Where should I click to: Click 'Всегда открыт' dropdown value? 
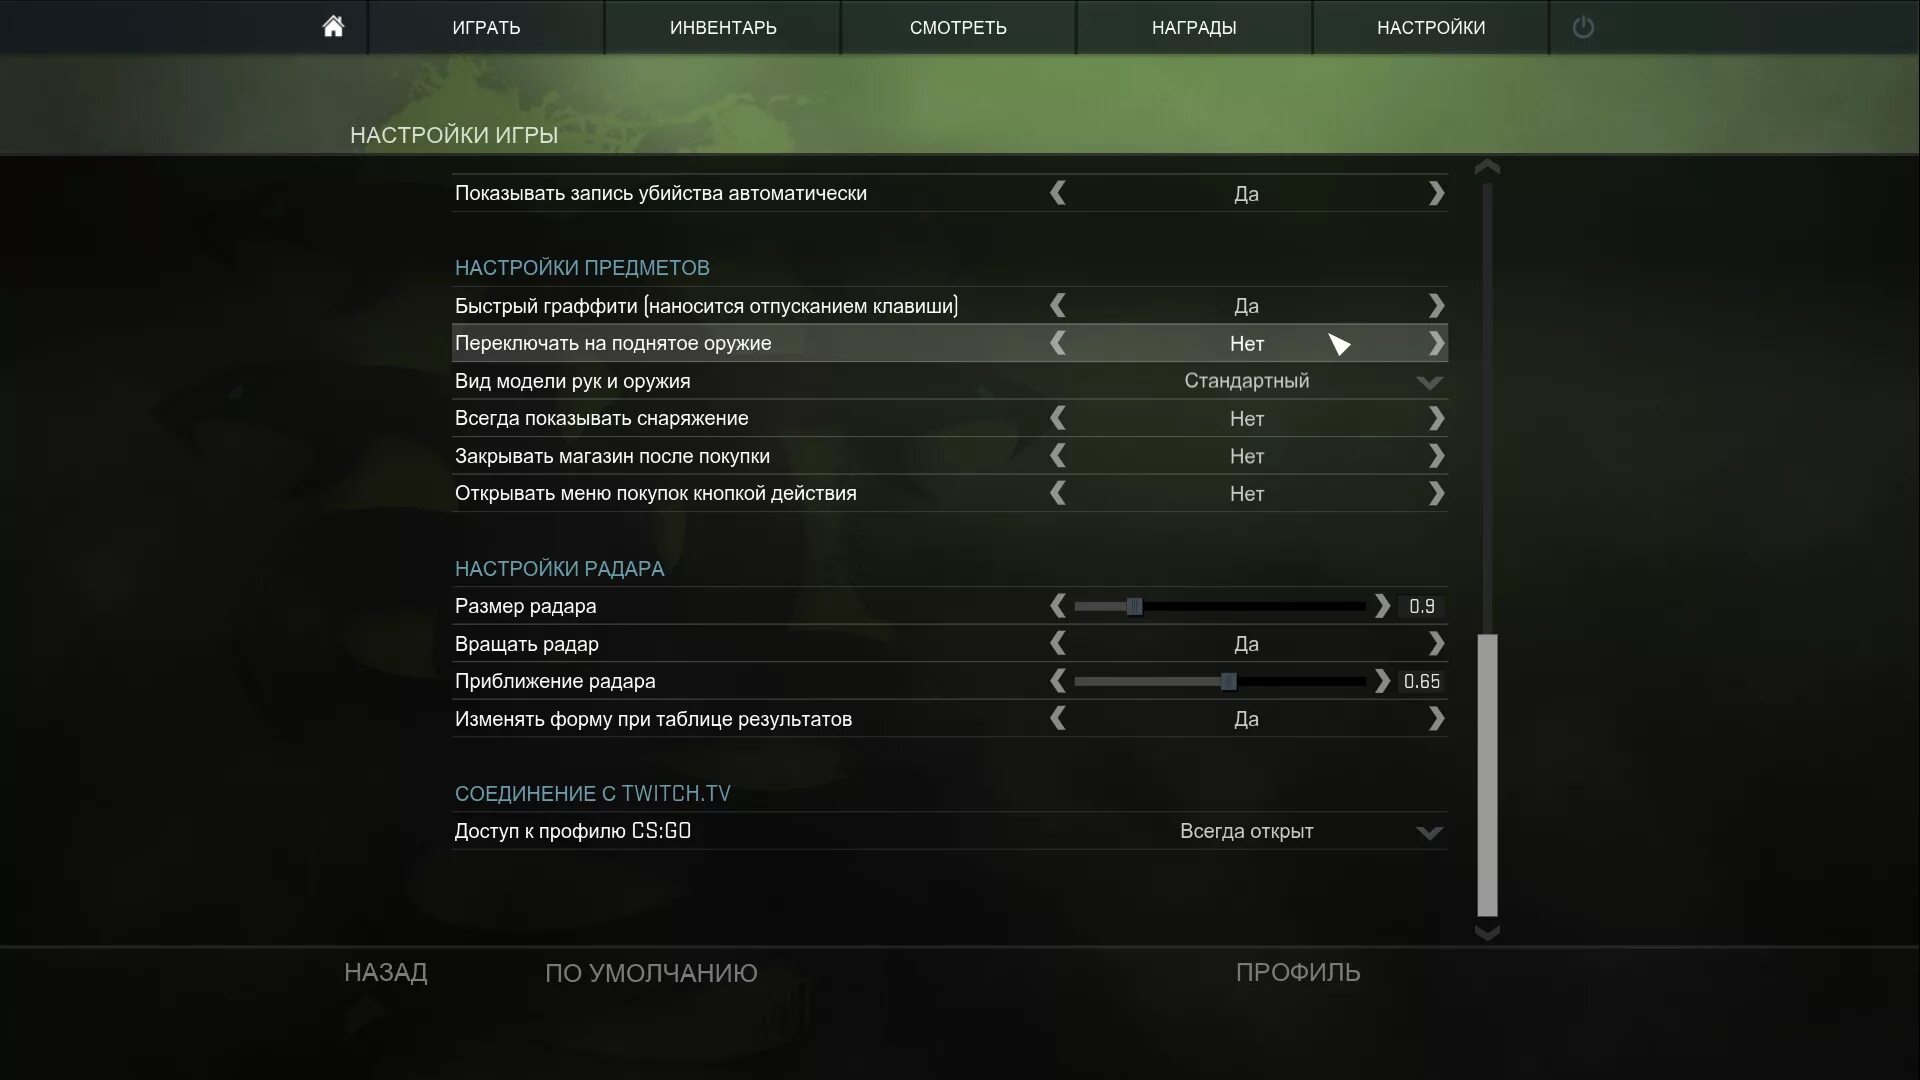click(x=1246, y=831)
